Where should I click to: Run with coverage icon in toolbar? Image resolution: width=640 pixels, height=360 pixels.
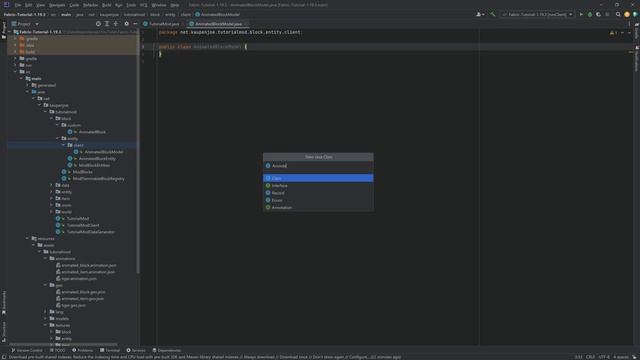[x=598, y=14]
